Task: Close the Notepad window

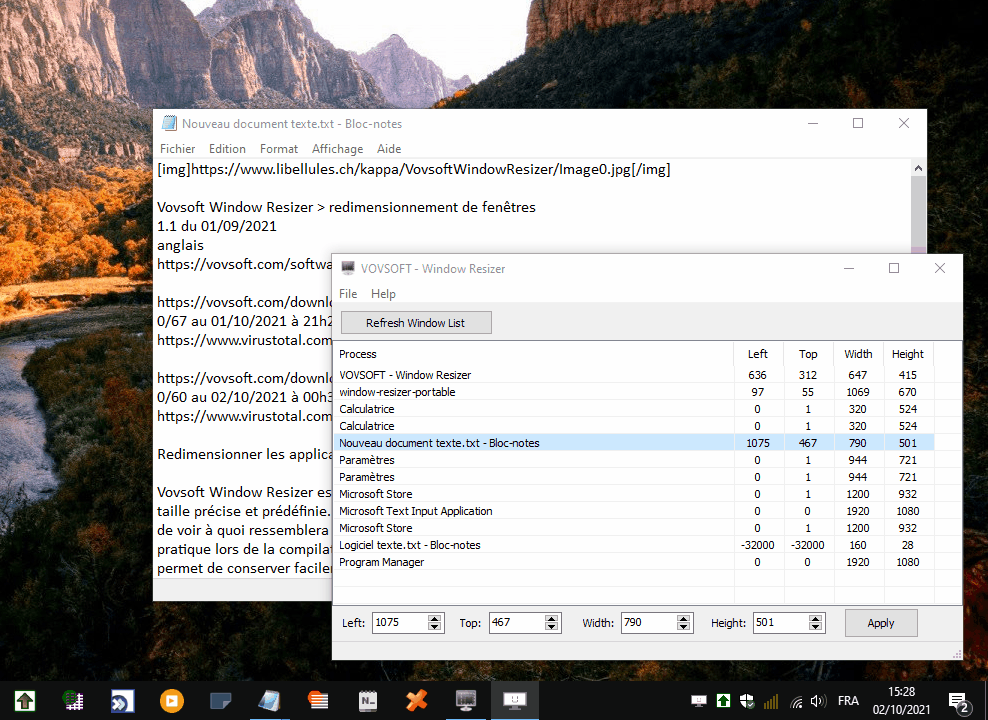Action: coord(904,123)
